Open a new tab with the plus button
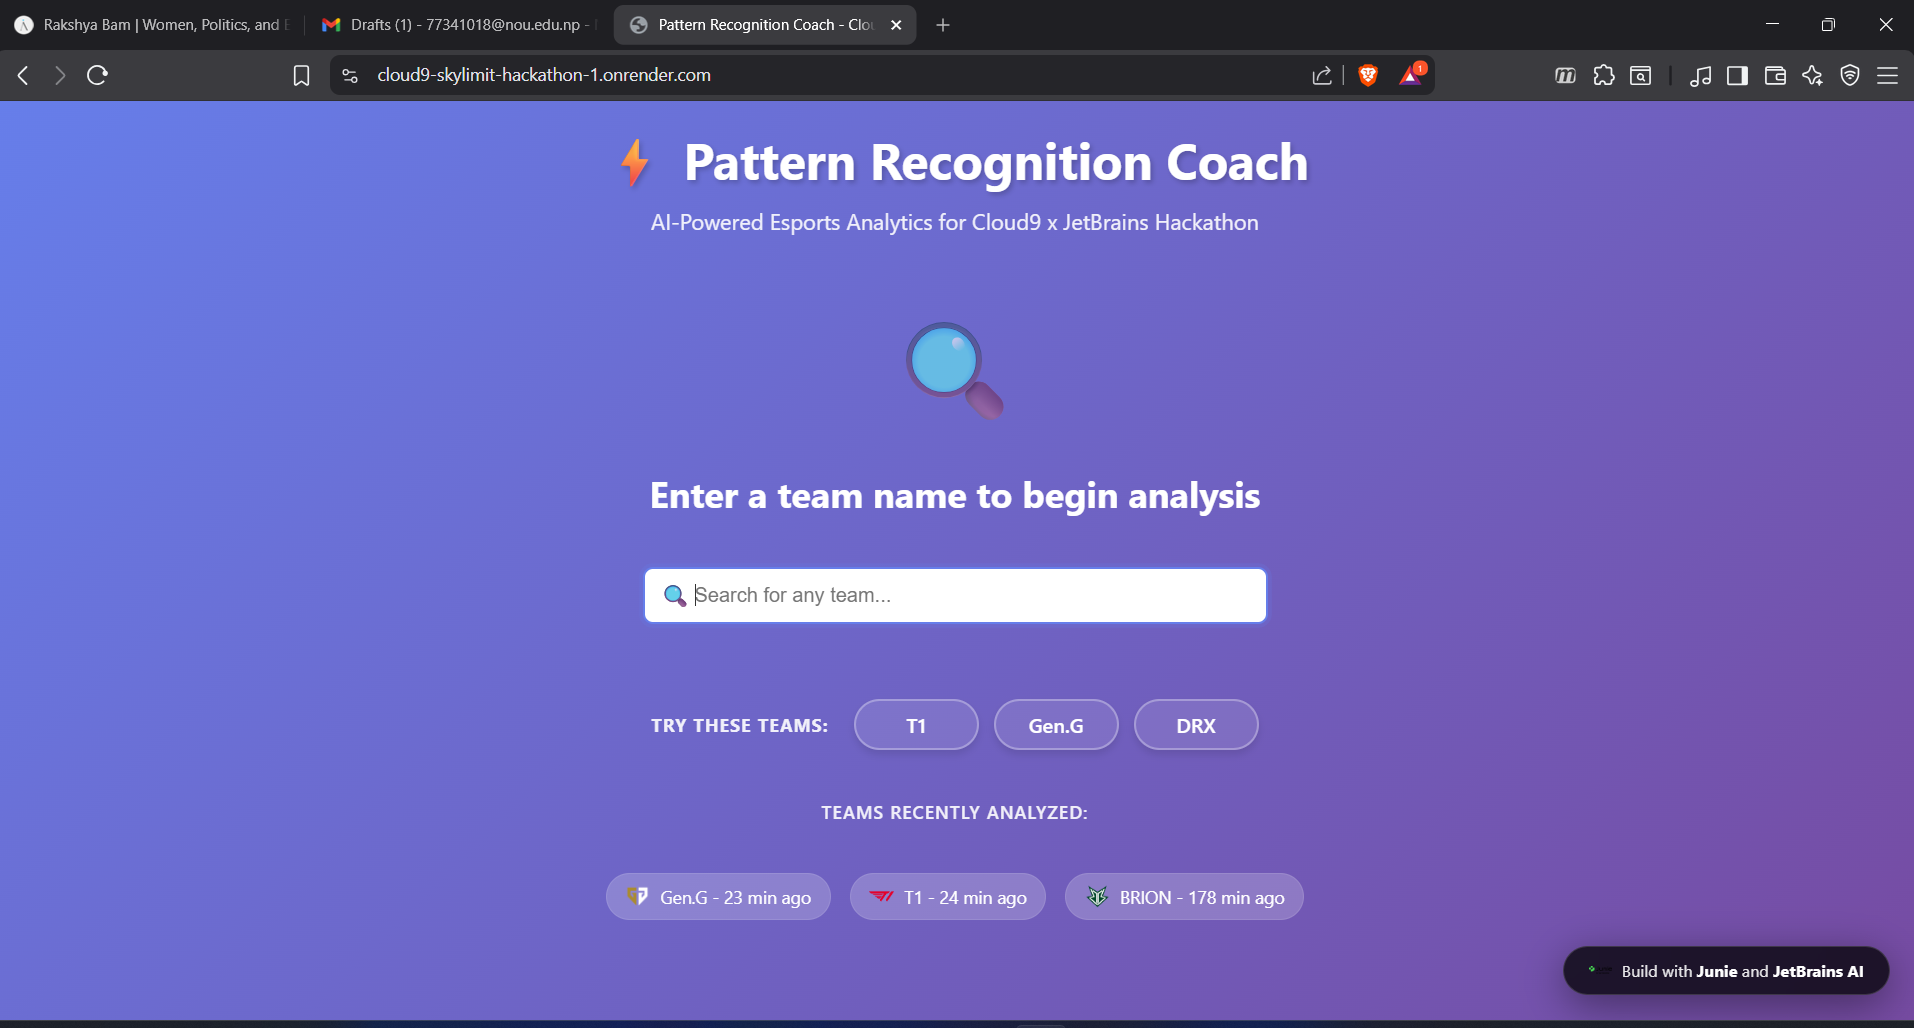Viewport: 1914px width, 1028px height. pos(942,24)
